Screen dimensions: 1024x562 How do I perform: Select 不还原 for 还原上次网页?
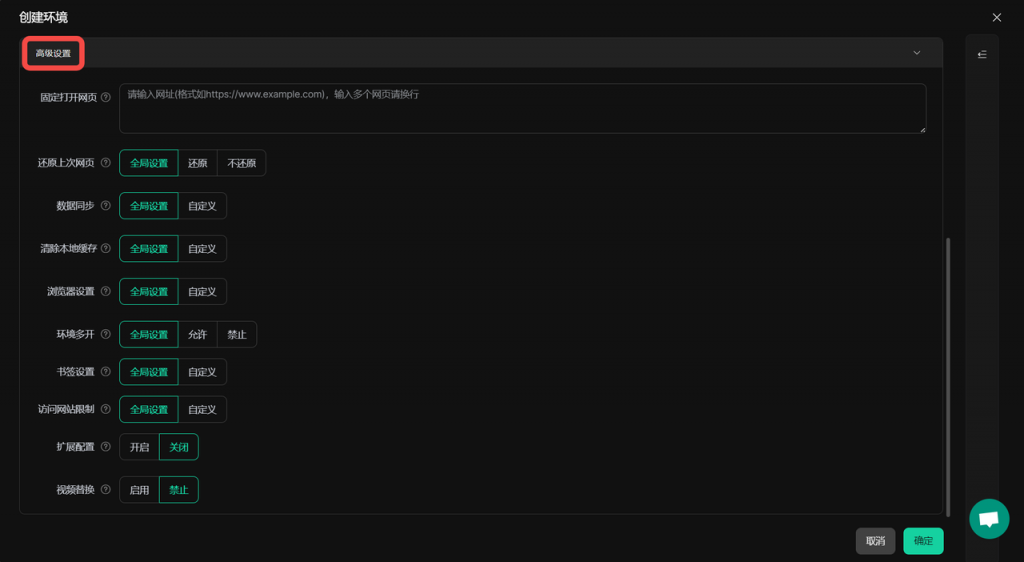(x=241, y=163)
